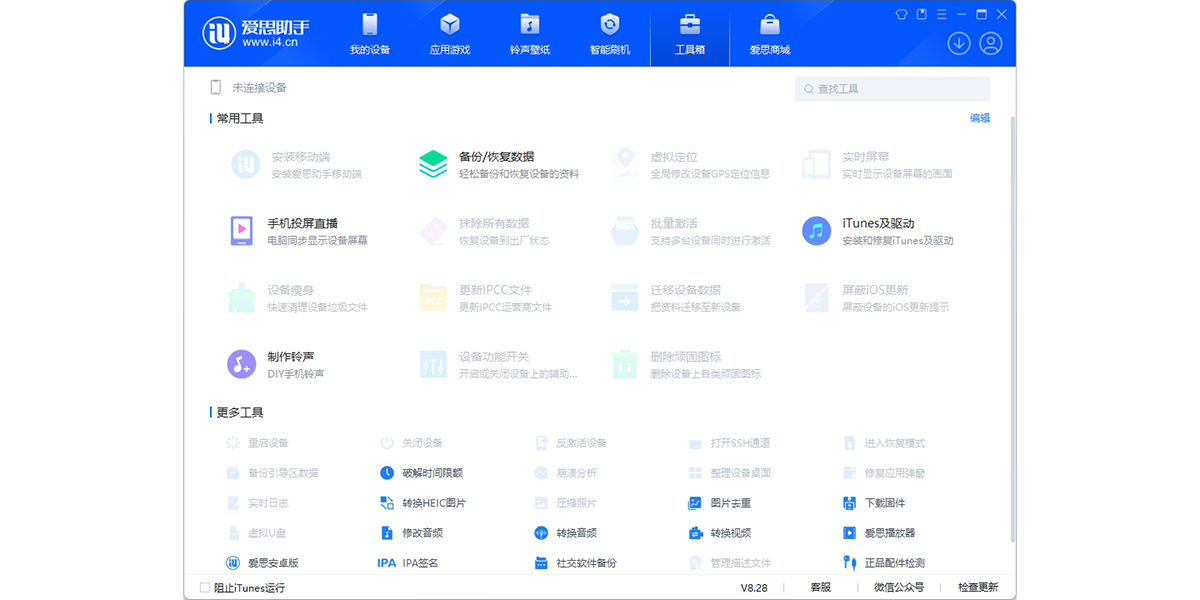Click 打开SSH通道
The height and width of the screenshot is (600, 1200).
[730, 443]
